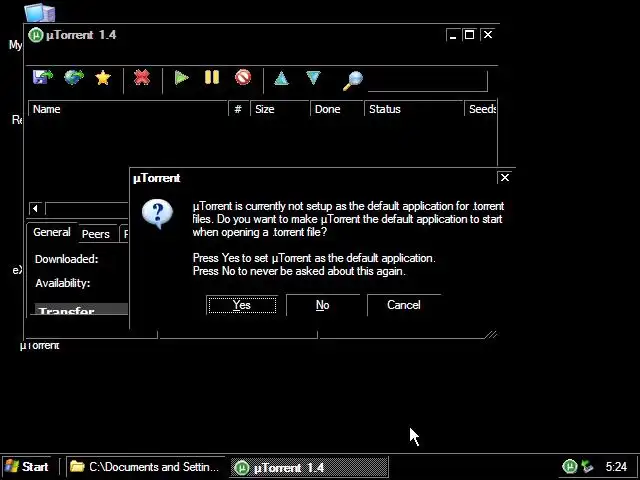Click the Add Torrent toolbar icon

(x=43, y=77)
